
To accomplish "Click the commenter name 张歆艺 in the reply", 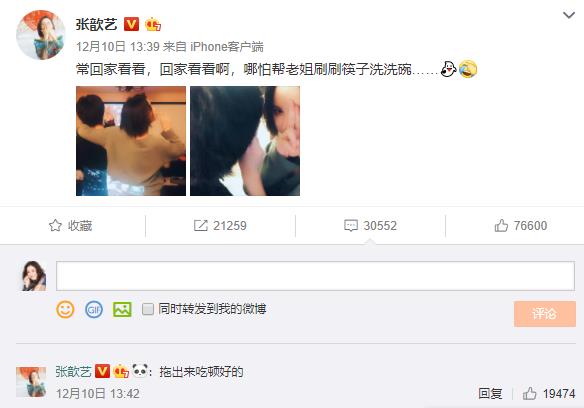I will point(73,371).
